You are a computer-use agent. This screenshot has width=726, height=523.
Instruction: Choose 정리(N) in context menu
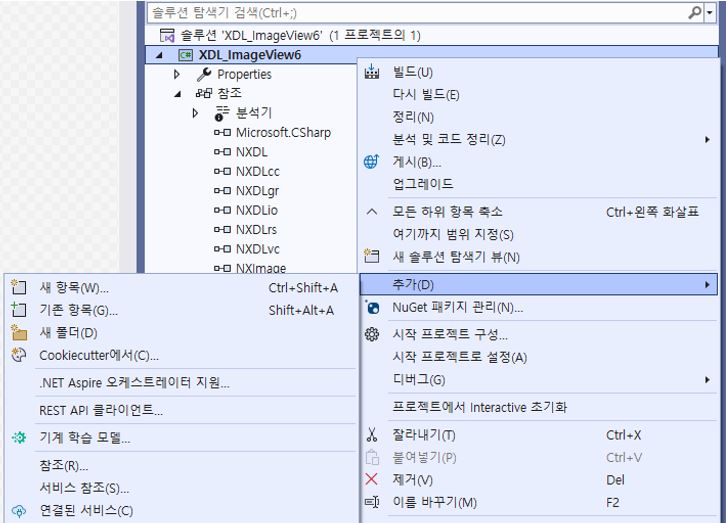(x=413, y=117)
